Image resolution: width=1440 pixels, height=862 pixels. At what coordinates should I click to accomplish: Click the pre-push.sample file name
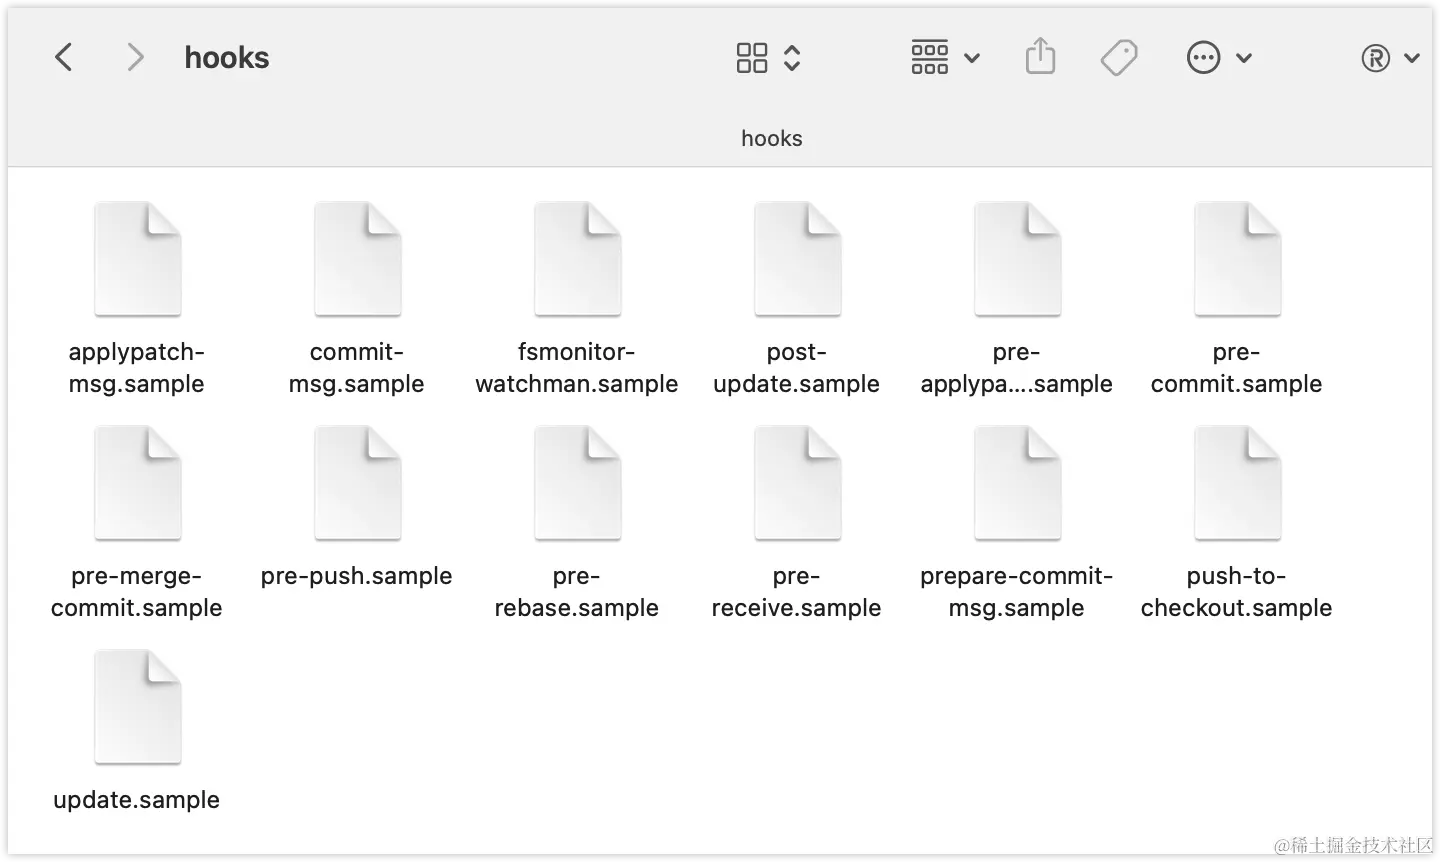click(357, 576)
